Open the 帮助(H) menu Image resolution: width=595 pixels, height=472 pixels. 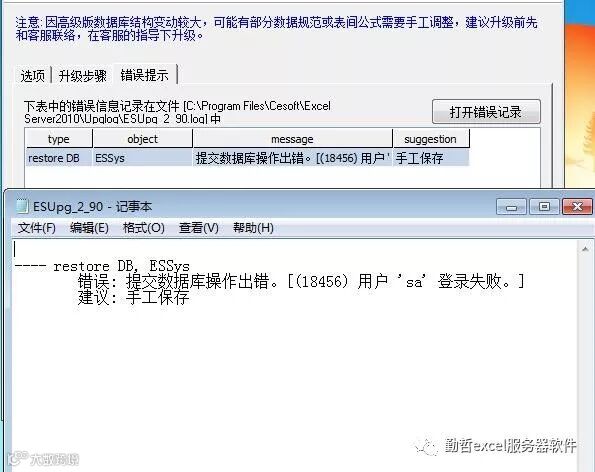253,228
